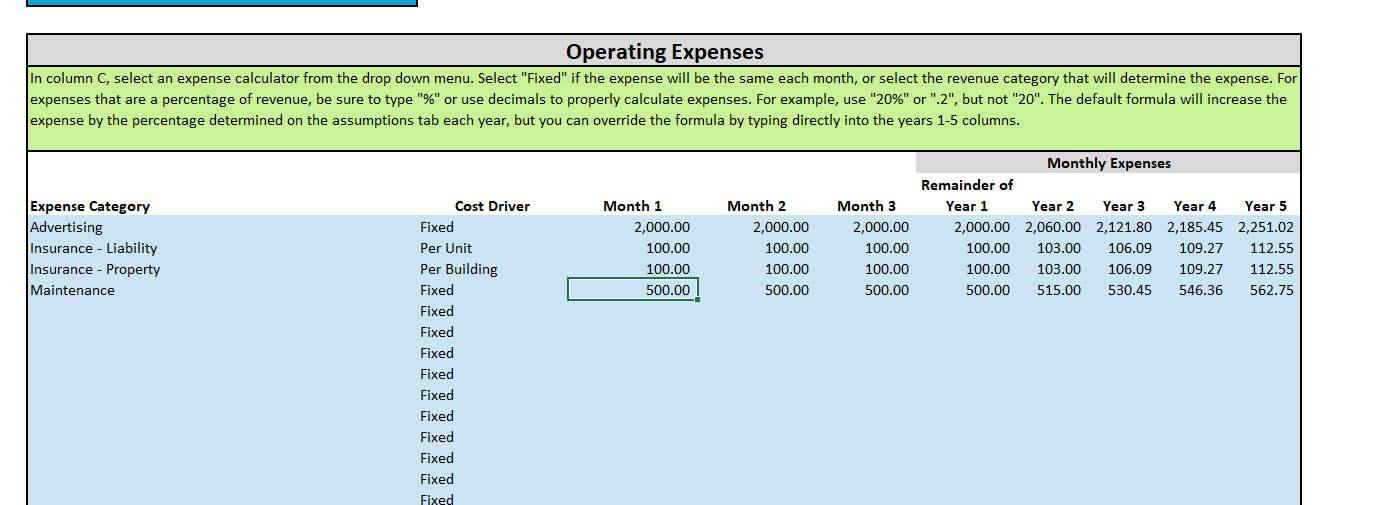Click the Remainder of Year 1 header
1399x505 pixels.
click(966, 195)
